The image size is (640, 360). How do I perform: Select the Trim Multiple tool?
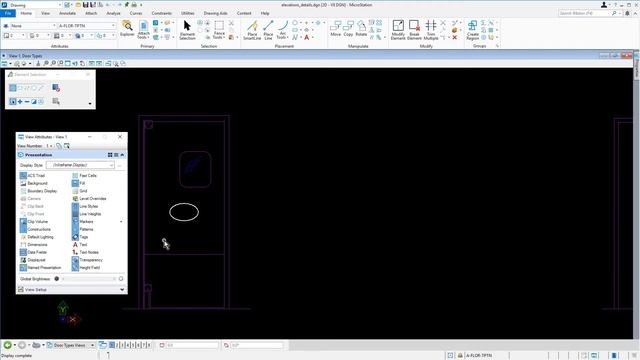[431, 30]
